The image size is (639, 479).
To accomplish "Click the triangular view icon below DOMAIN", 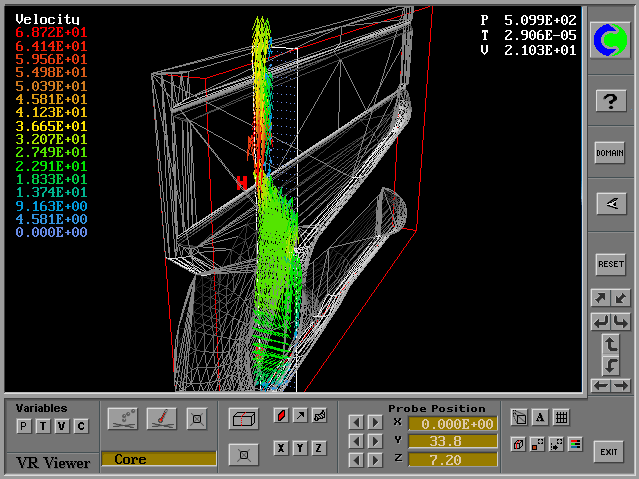I will (x=610, y=203).
